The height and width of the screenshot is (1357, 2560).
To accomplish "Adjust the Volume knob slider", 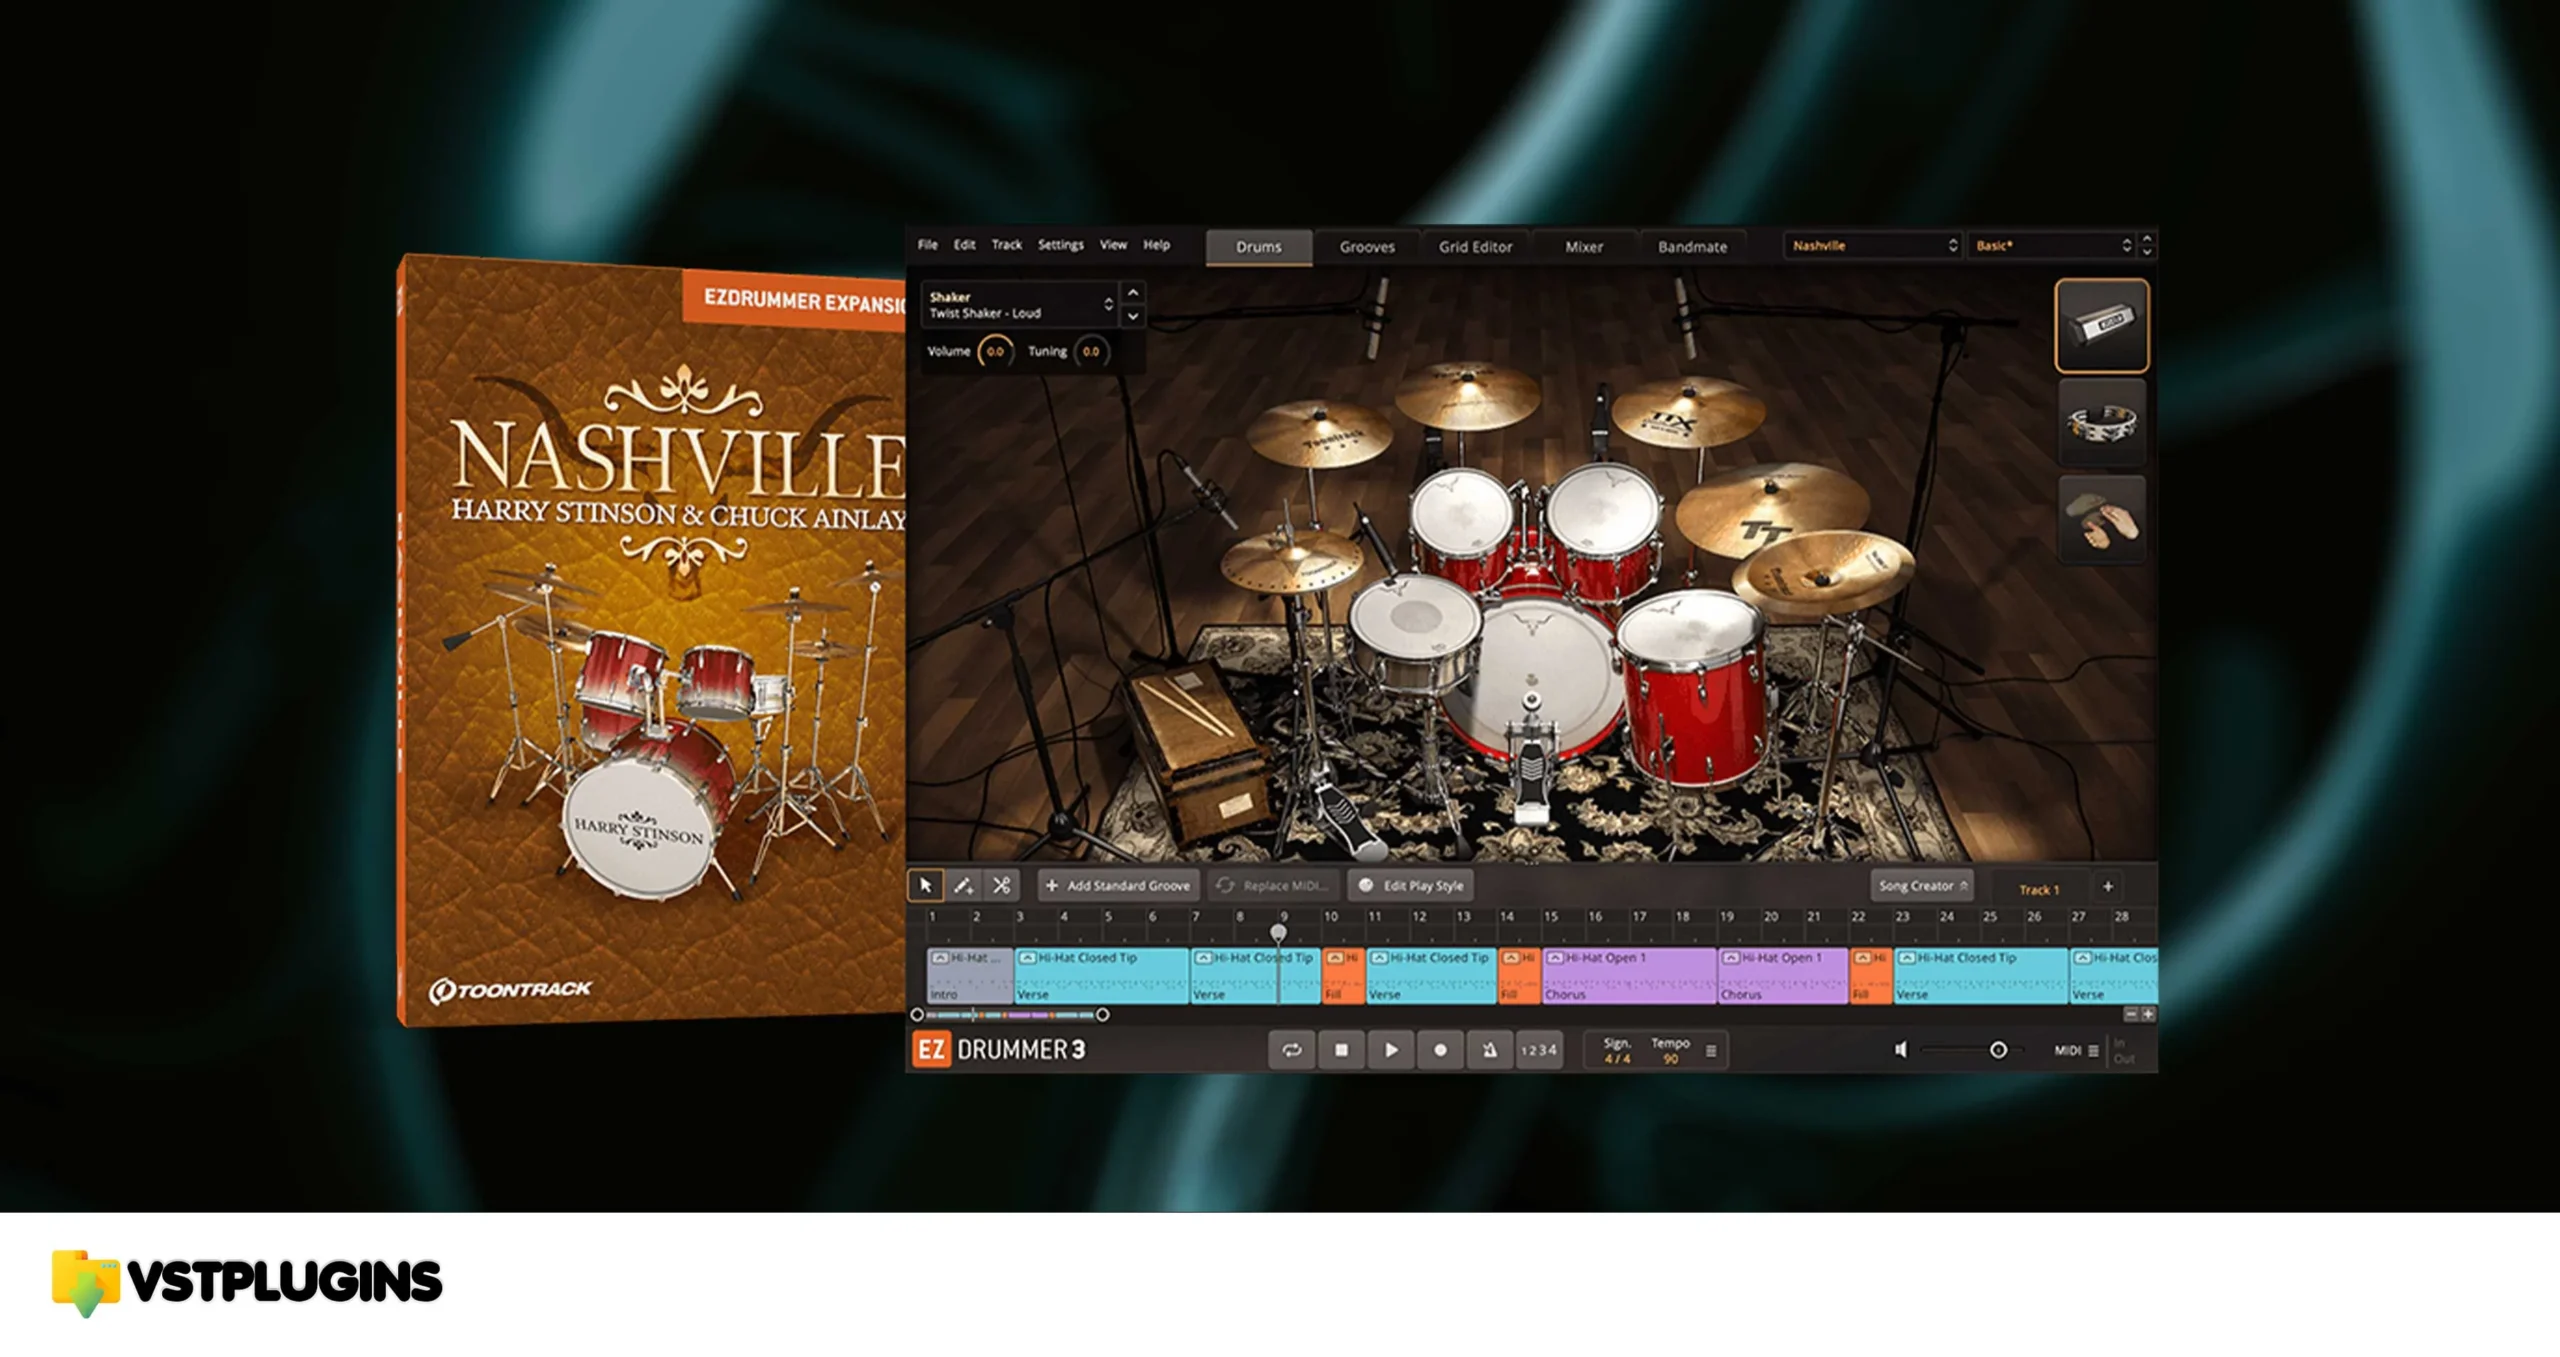I will [x=992, y=351].
